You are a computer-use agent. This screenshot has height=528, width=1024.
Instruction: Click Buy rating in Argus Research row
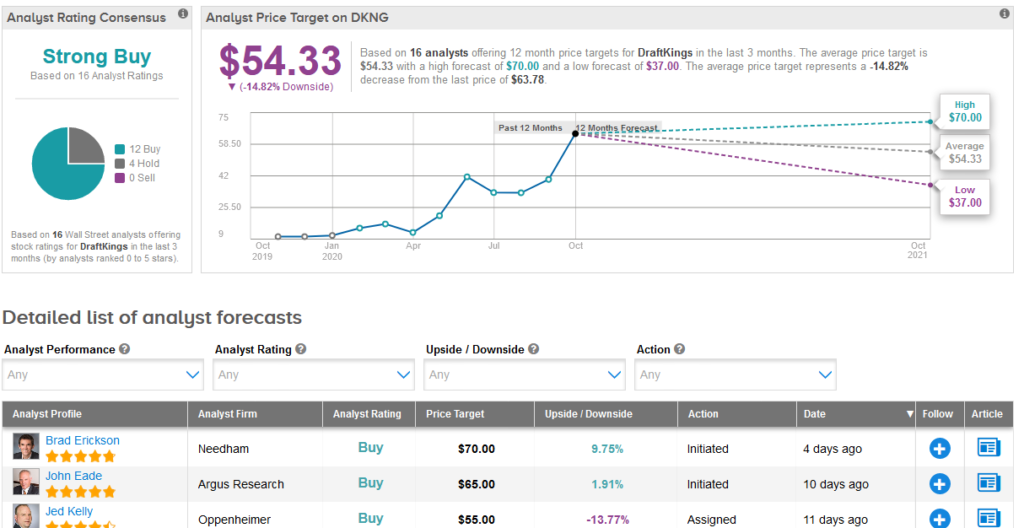click(370, 483)
